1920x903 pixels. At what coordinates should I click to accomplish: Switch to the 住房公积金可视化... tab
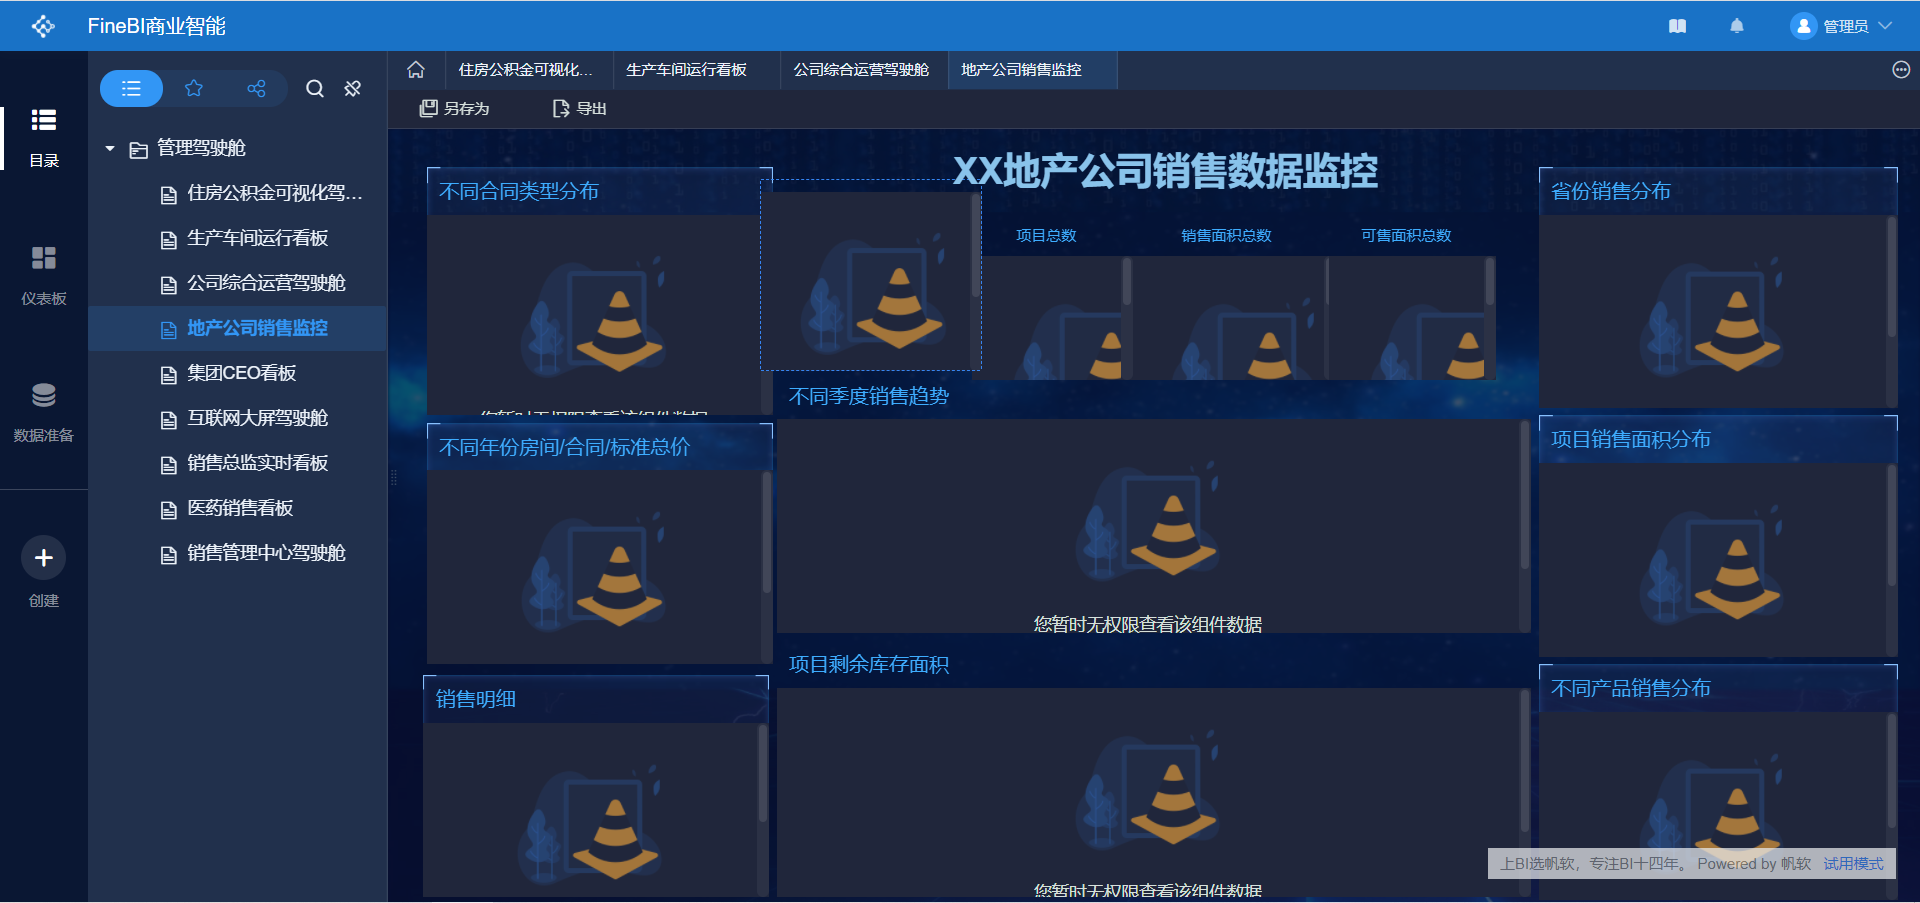coord(529,70)
